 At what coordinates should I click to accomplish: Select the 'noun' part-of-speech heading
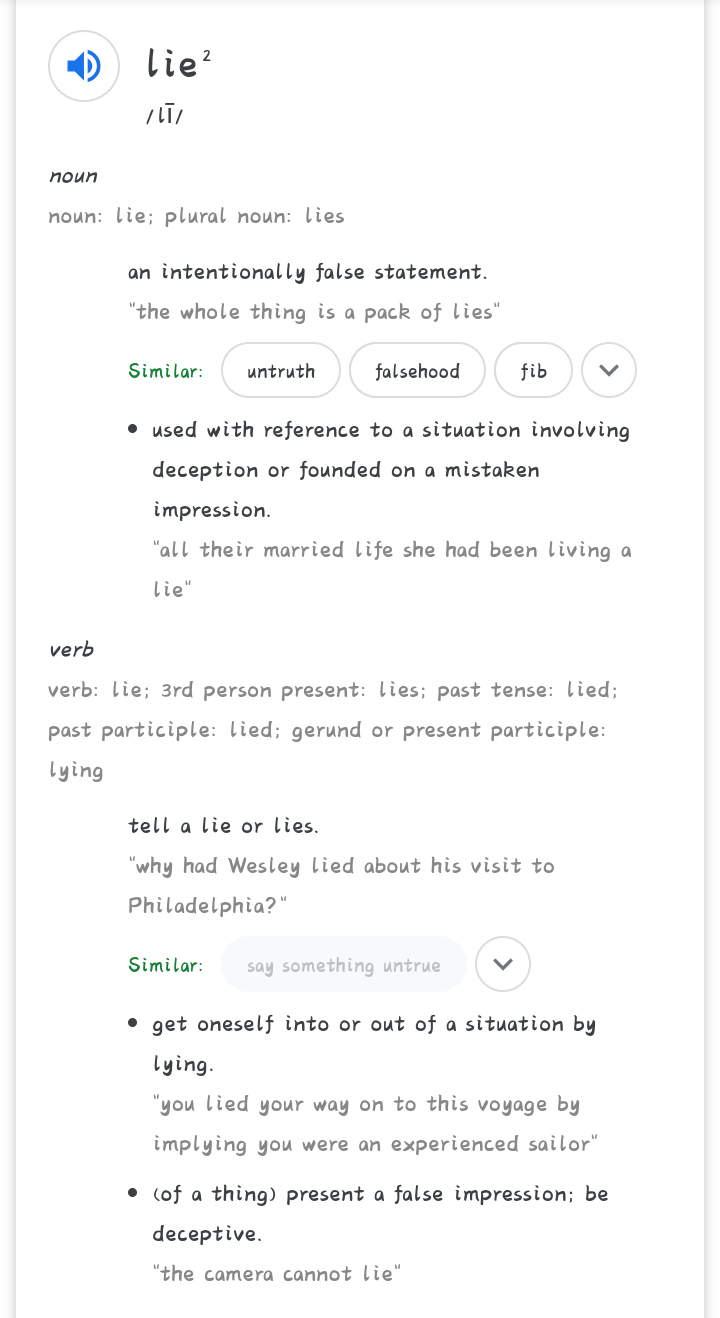pos(74,176)
